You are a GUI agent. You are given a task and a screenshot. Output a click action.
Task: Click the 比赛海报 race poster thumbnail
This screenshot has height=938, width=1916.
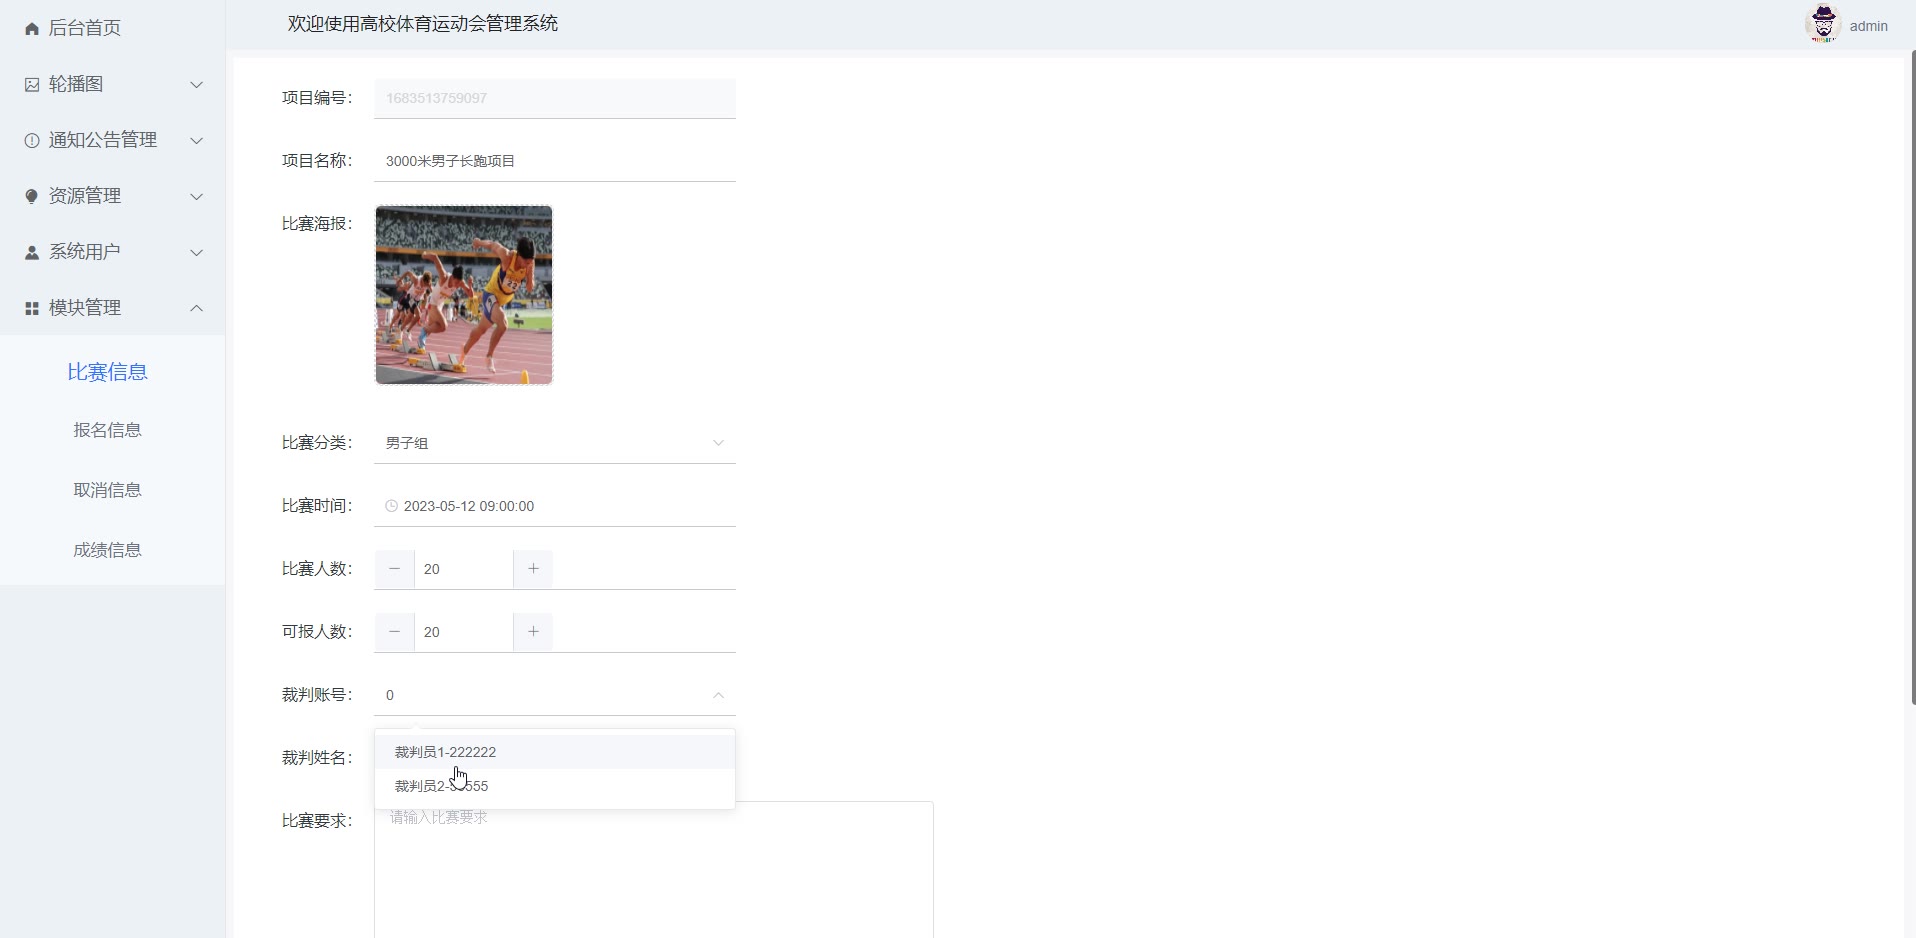coord(464,295)
